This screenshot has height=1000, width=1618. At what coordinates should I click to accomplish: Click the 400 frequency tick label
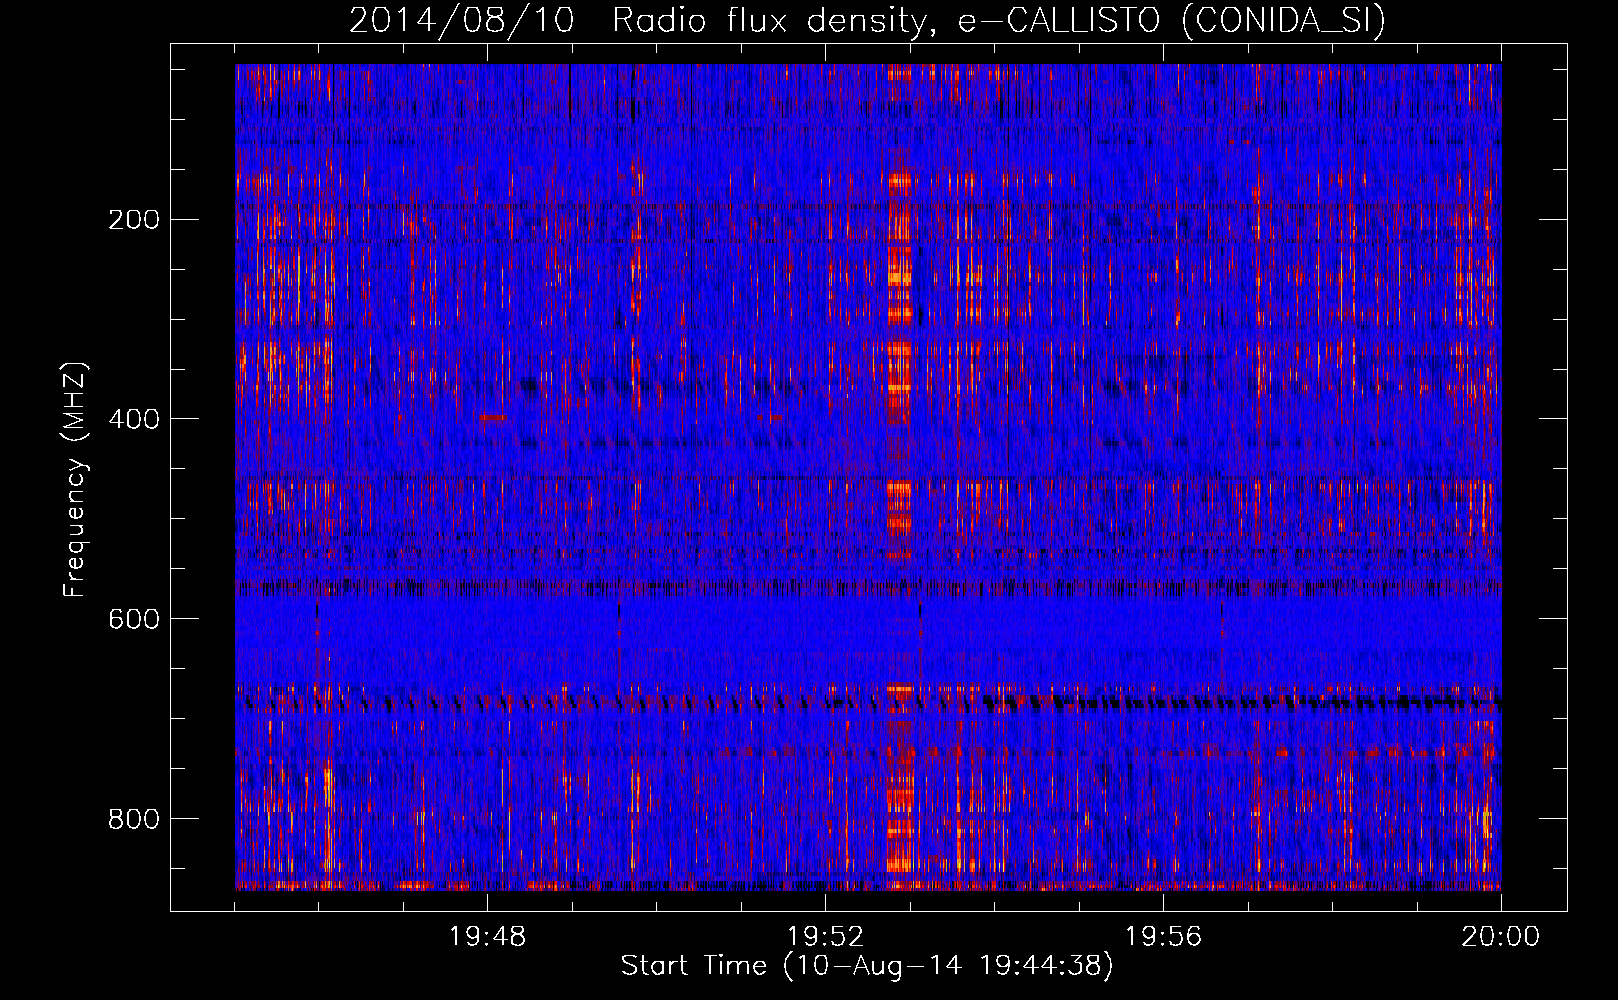click(x=134, y=419)
